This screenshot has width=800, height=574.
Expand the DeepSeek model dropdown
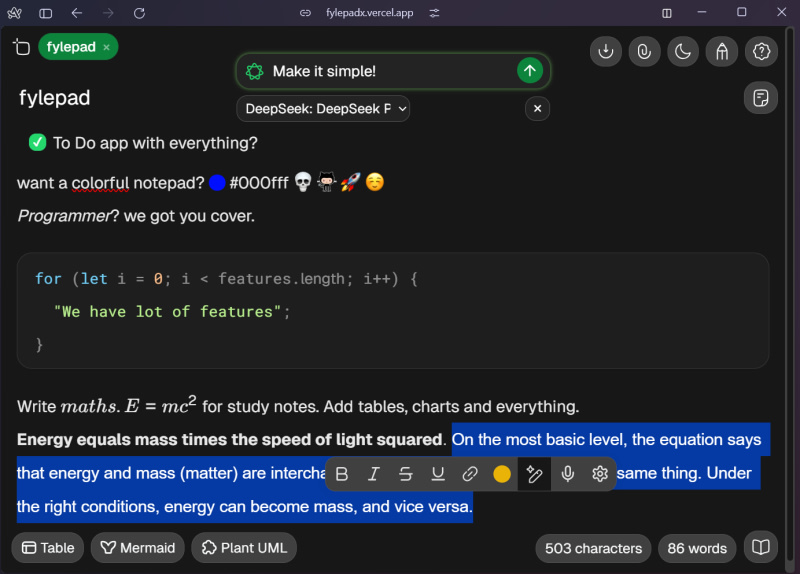[x=323, y=109]
